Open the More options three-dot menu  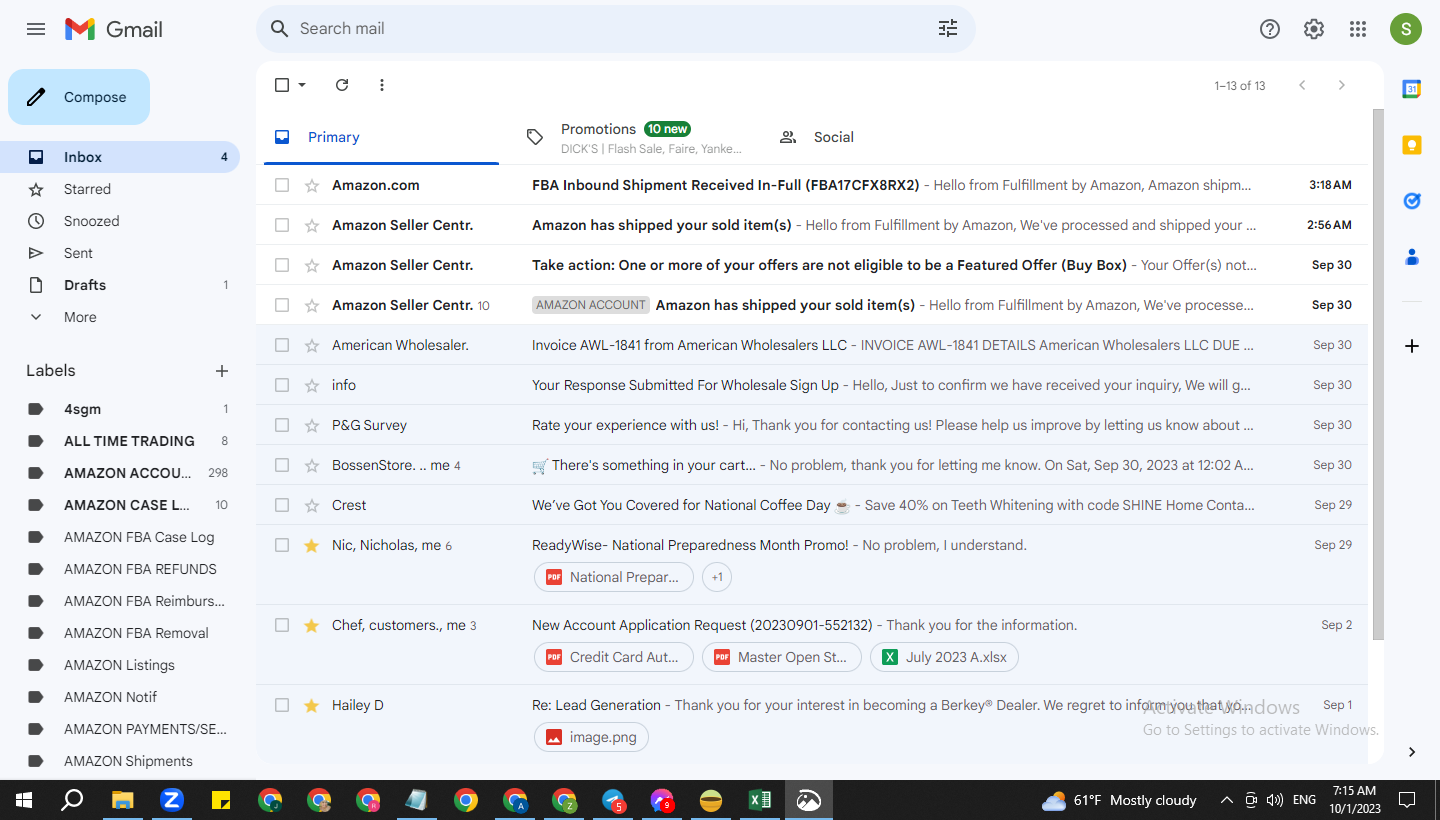[382, 85]
